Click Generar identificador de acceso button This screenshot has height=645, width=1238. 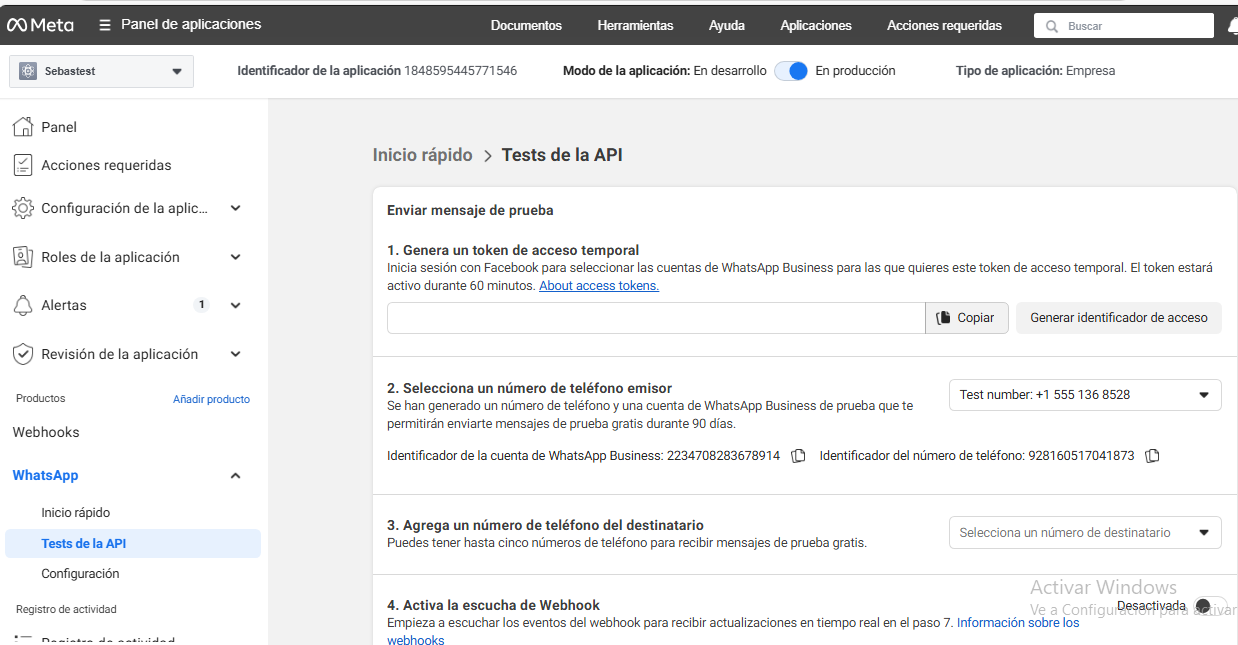point(1119,318)
